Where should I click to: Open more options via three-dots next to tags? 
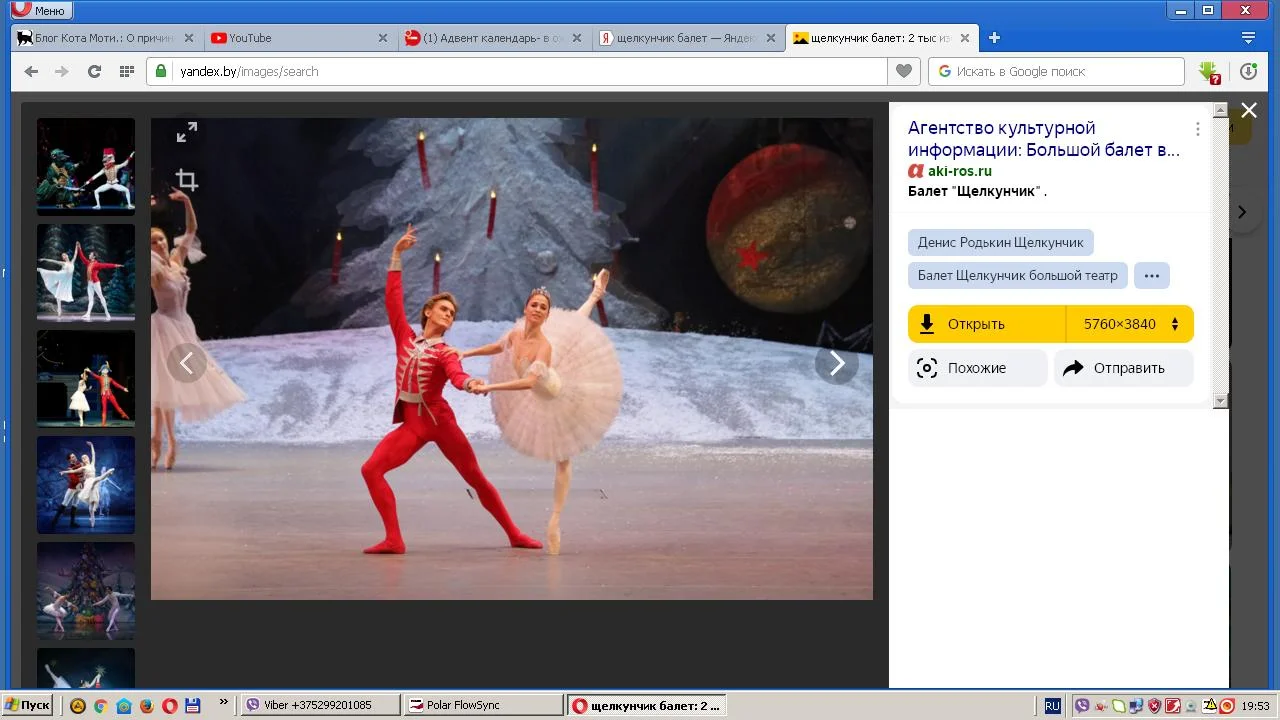[1152, 275]
